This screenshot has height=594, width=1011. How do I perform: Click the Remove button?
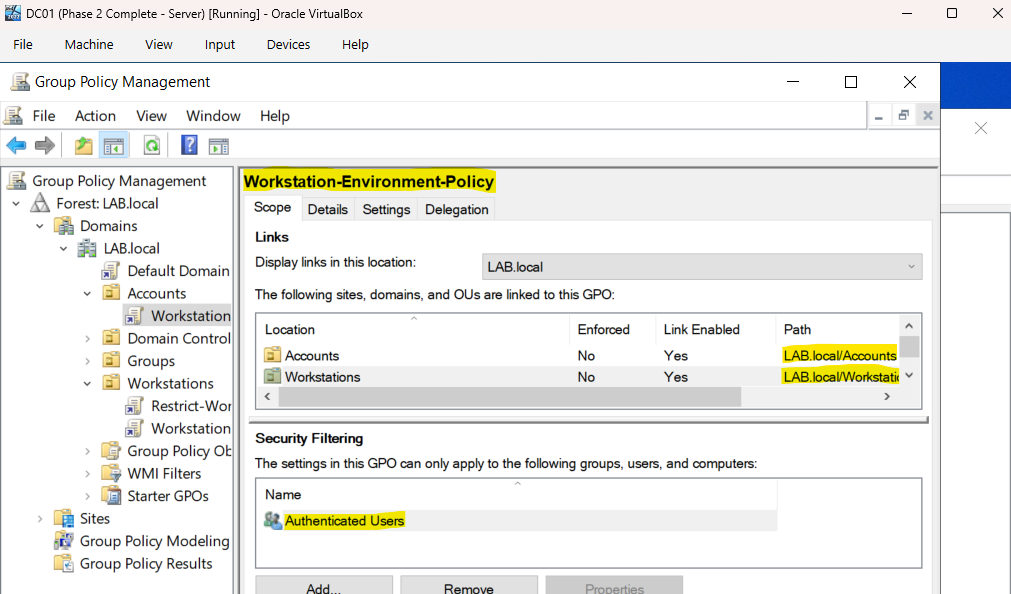[x=469, y=587]
